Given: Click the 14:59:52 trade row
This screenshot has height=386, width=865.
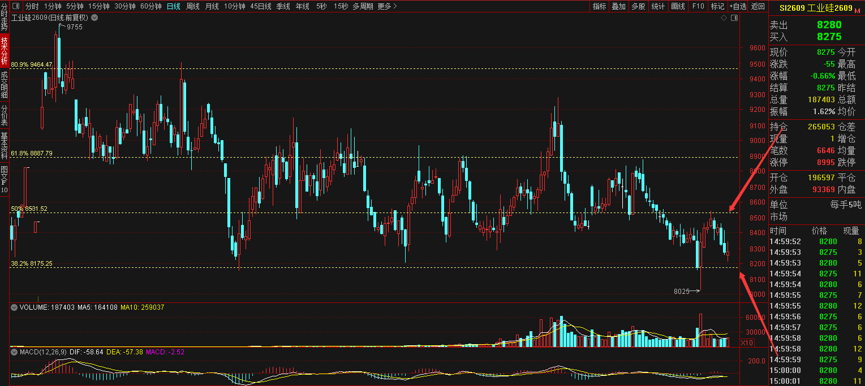Looking at the screenshot, I should [817, 241].
